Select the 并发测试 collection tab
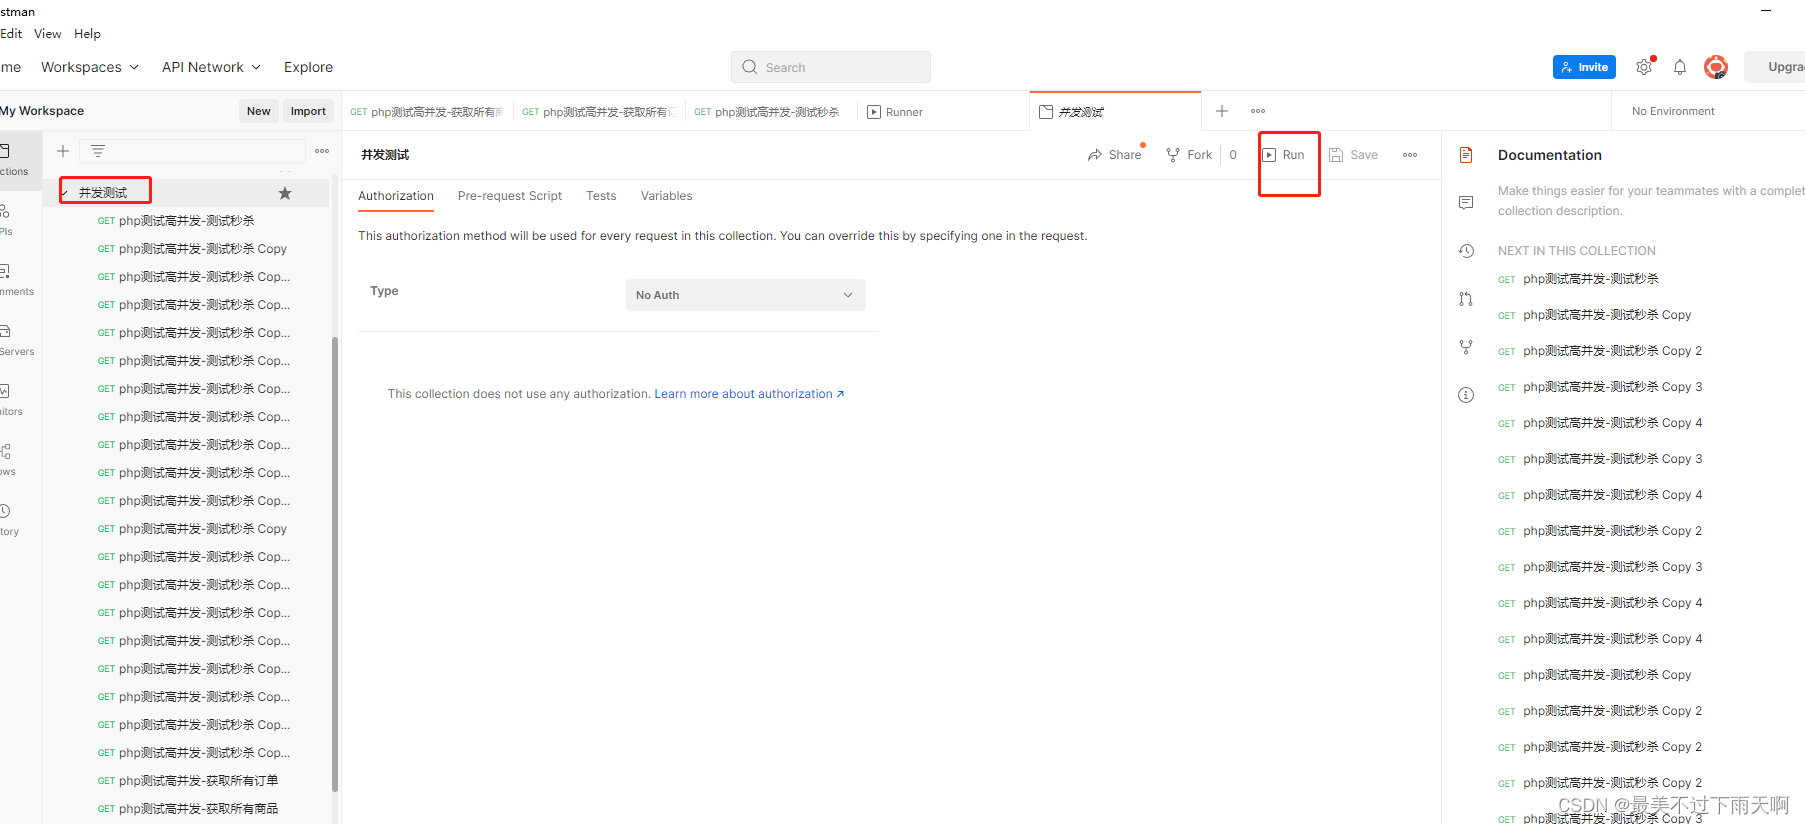1805x824 pixels. point(1114,112)
